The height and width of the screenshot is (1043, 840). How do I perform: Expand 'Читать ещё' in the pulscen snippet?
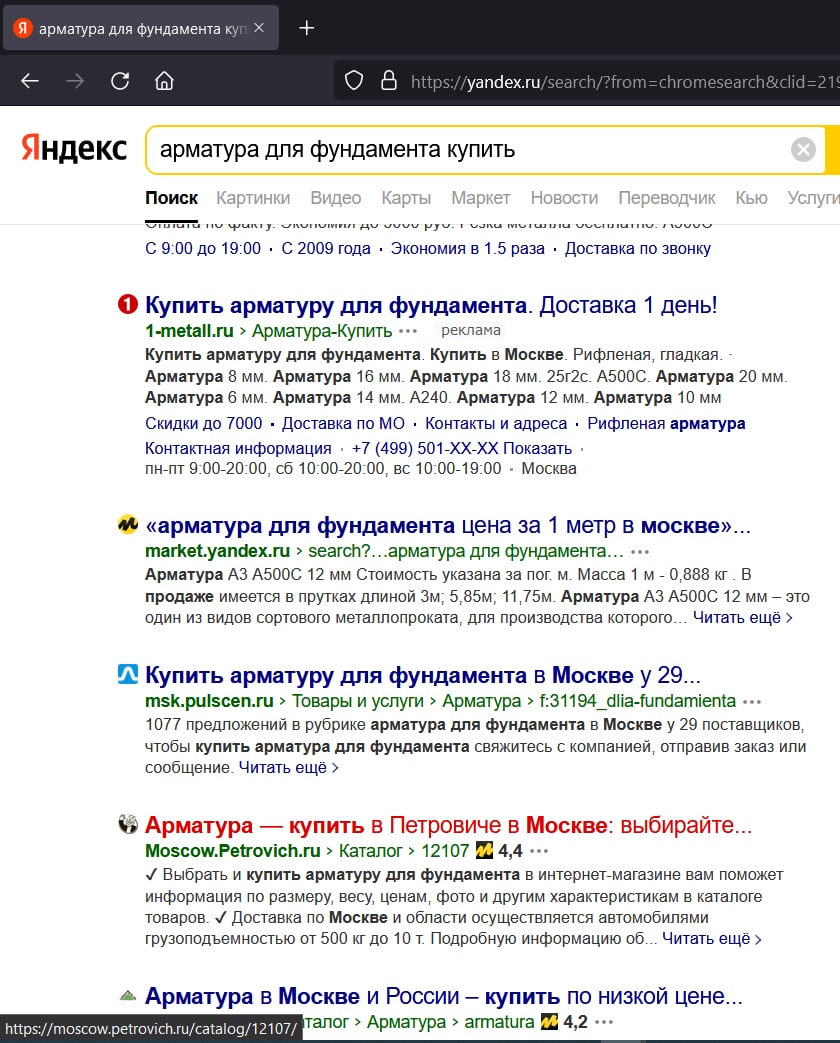[289, 768]
